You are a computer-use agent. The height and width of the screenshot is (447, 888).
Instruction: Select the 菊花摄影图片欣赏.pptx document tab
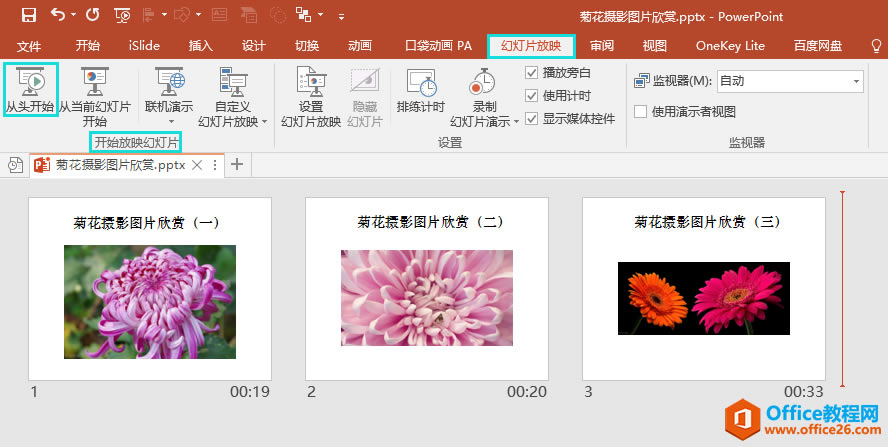click(120, 165)
